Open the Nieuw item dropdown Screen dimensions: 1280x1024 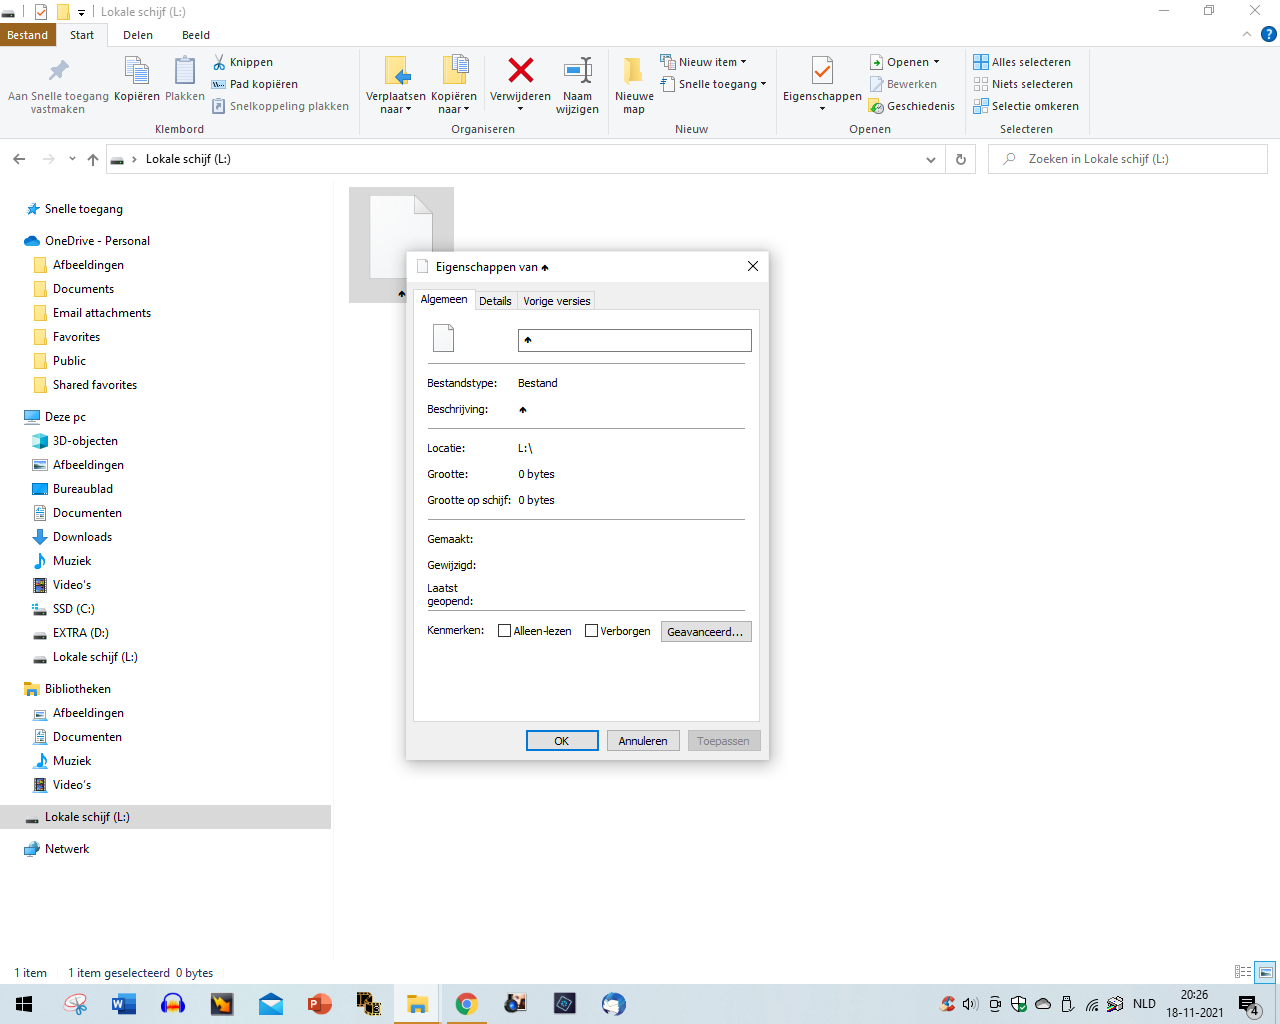[704, 62]
